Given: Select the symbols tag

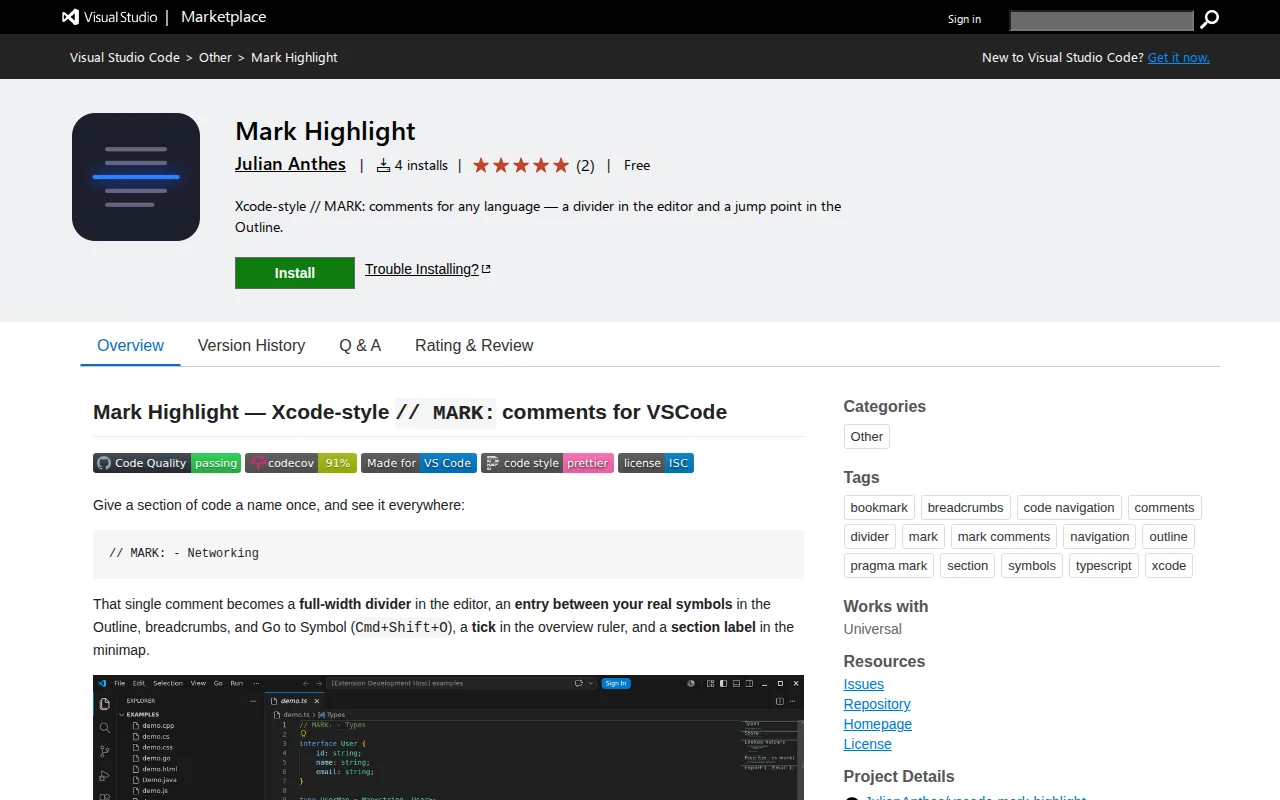Looking at the screenshot, I should click(x=1032, y=565).
